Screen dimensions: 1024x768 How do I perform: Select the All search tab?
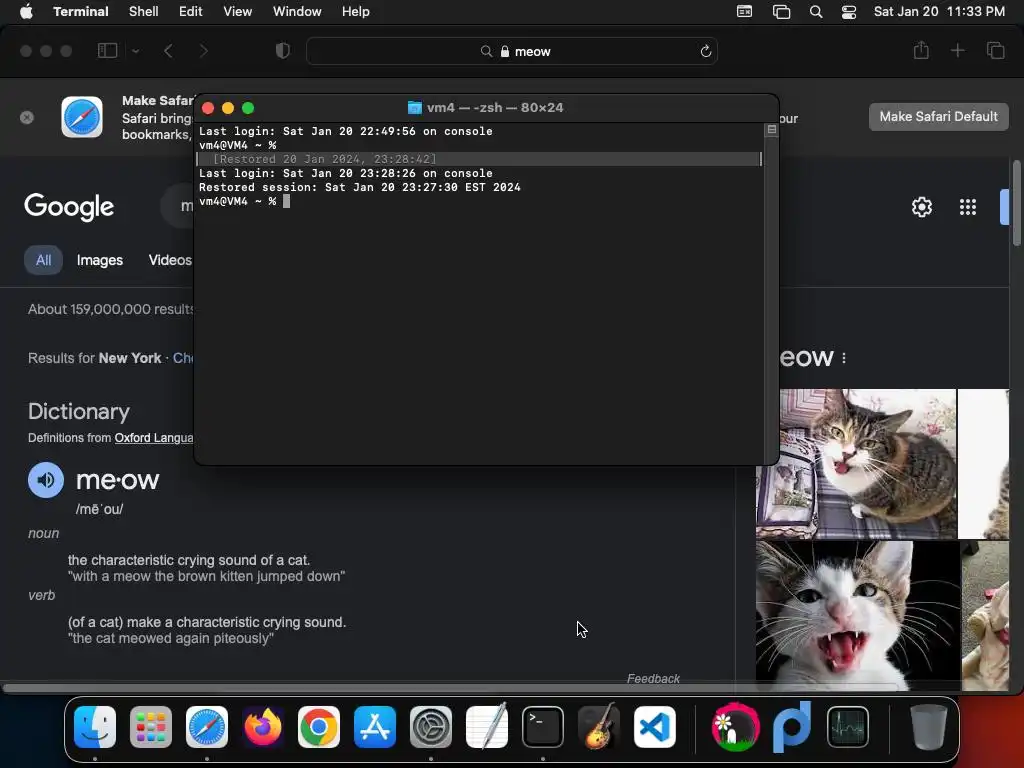pyautogui.click(x=43, y=260)
